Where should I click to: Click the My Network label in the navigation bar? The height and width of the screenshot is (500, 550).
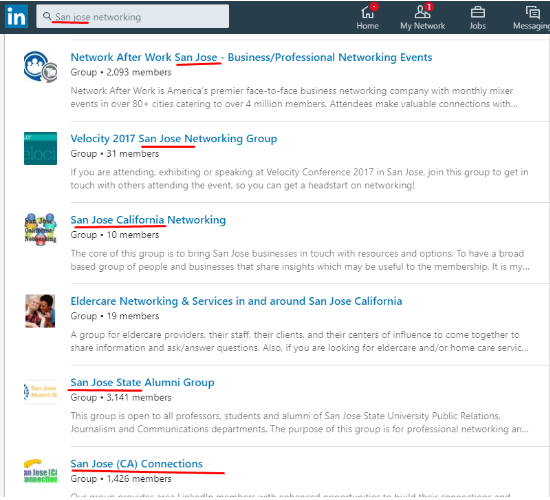tap(422, 26)
